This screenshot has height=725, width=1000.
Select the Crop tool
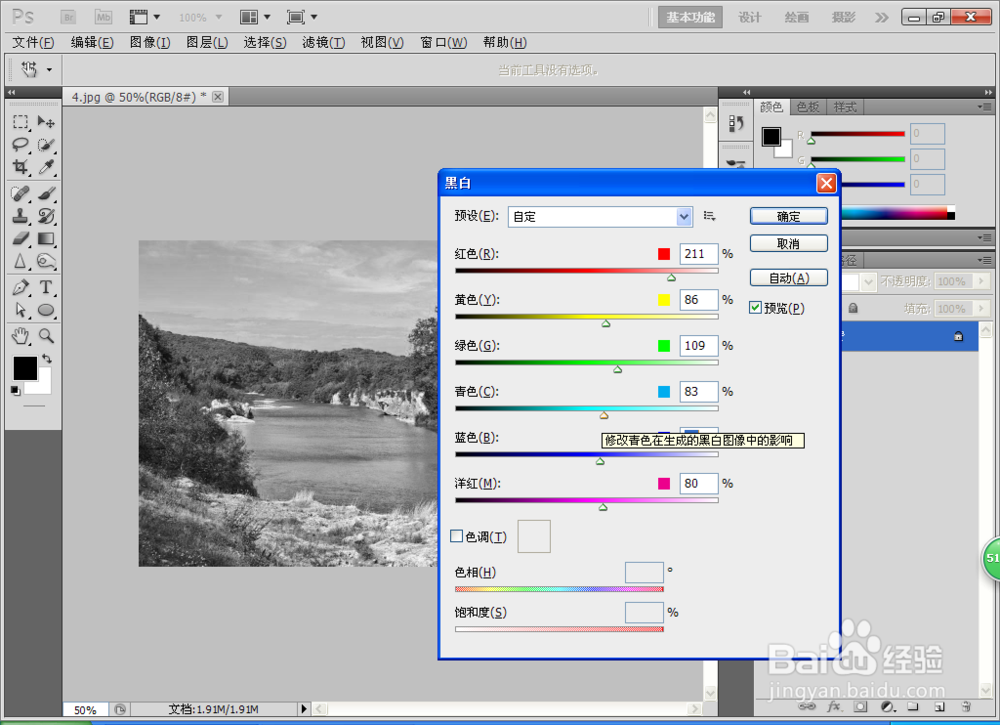pyautogui.click(x=20, y=167)
